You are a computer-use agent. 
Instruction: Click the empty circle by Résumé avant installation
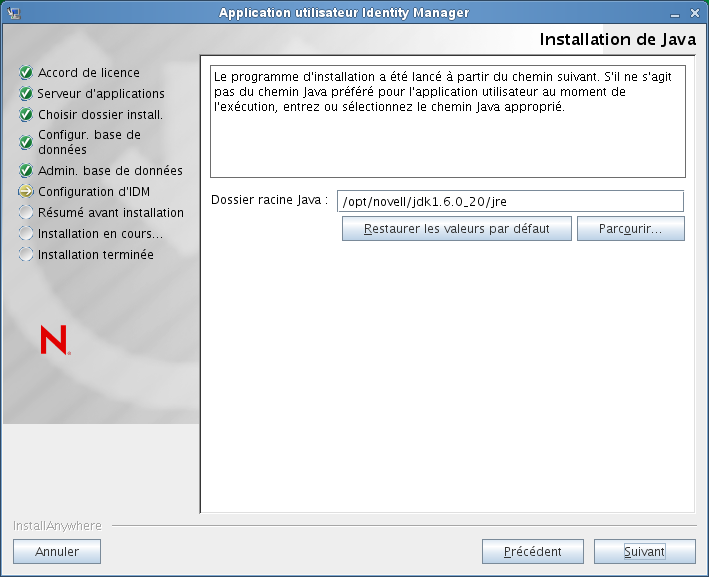coord(26,212)
